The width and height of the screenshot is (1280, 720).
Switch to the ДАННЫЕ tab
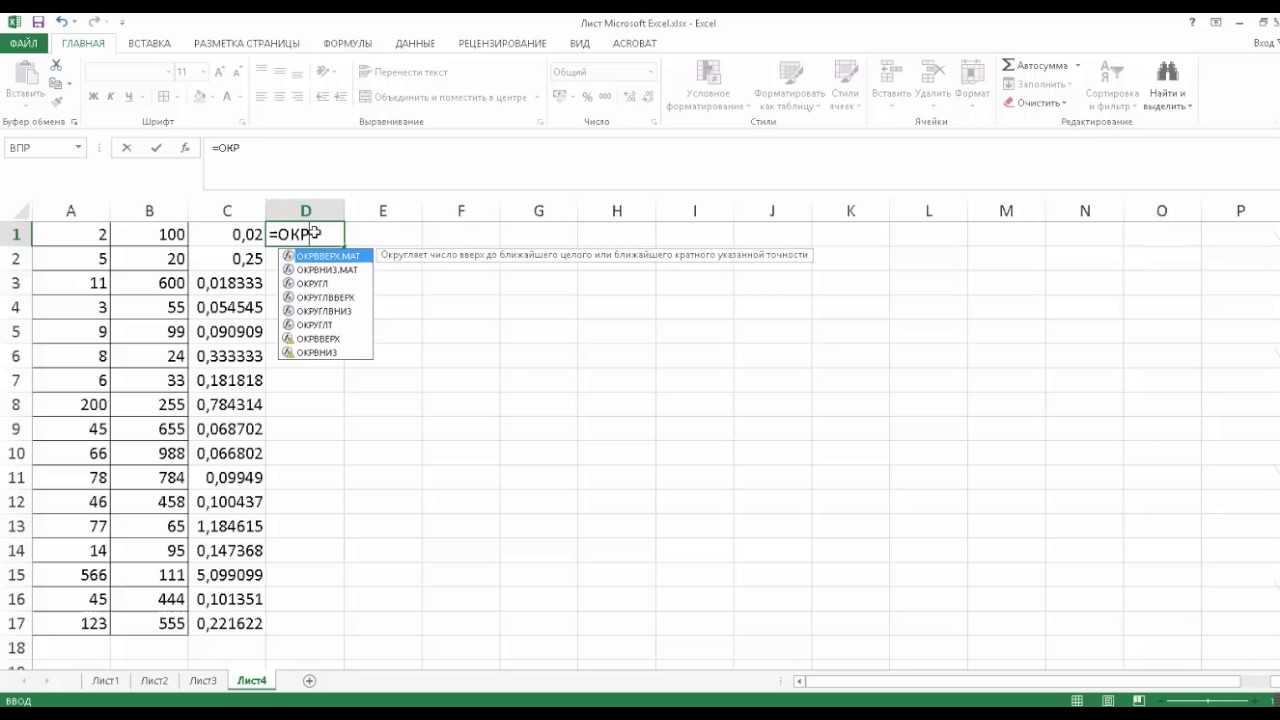pyautogui.click(x=415, y=44)
